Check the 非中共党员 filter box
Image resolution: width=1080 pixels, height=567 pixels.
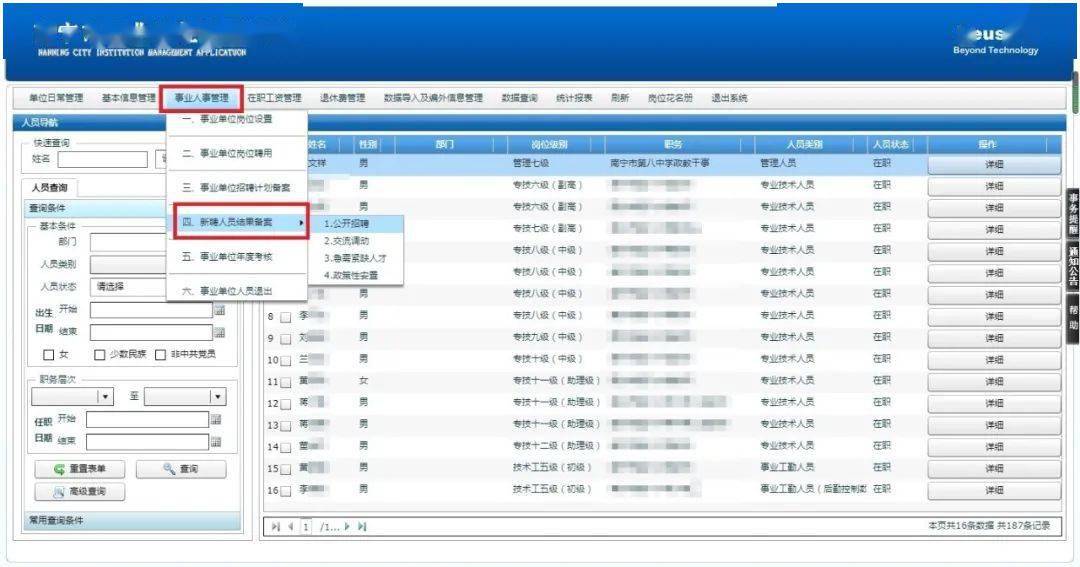[x=159, y=355]
